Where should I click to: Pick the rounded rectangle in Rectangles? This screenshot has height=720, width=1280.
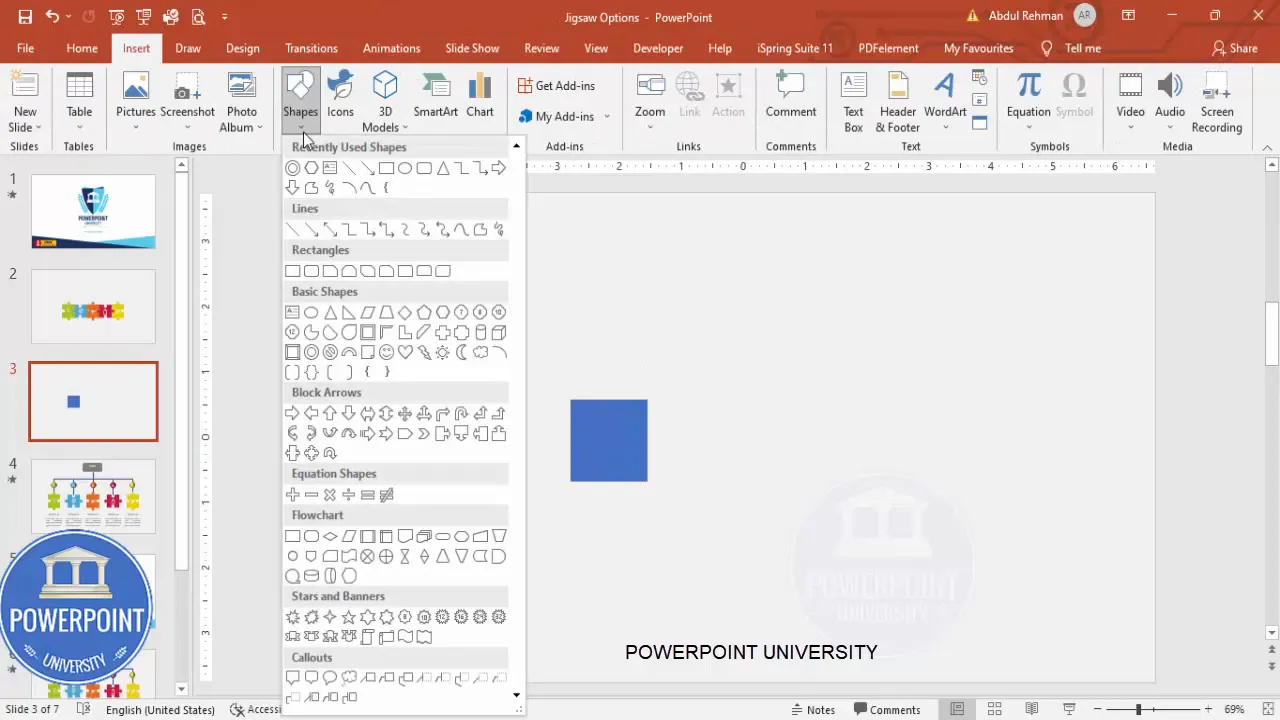click(x=311, y=271)
